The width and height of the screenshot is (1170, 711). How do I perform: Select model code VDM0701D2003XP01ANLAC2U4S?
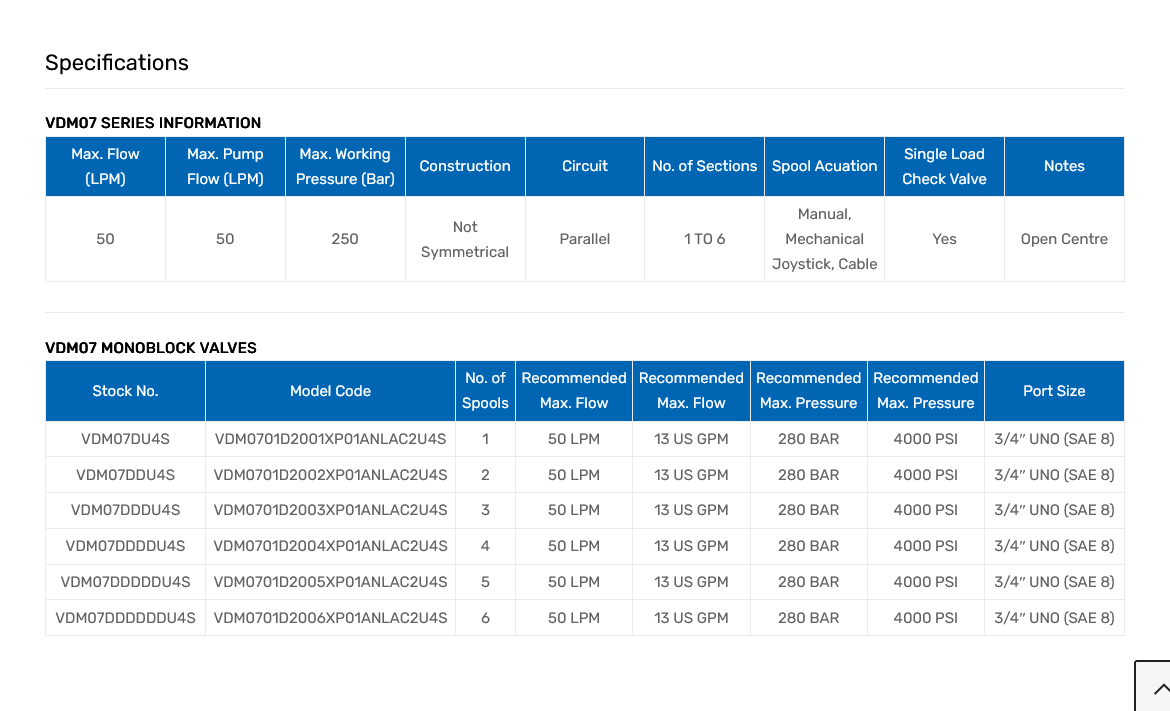click(x=330, y=510)
